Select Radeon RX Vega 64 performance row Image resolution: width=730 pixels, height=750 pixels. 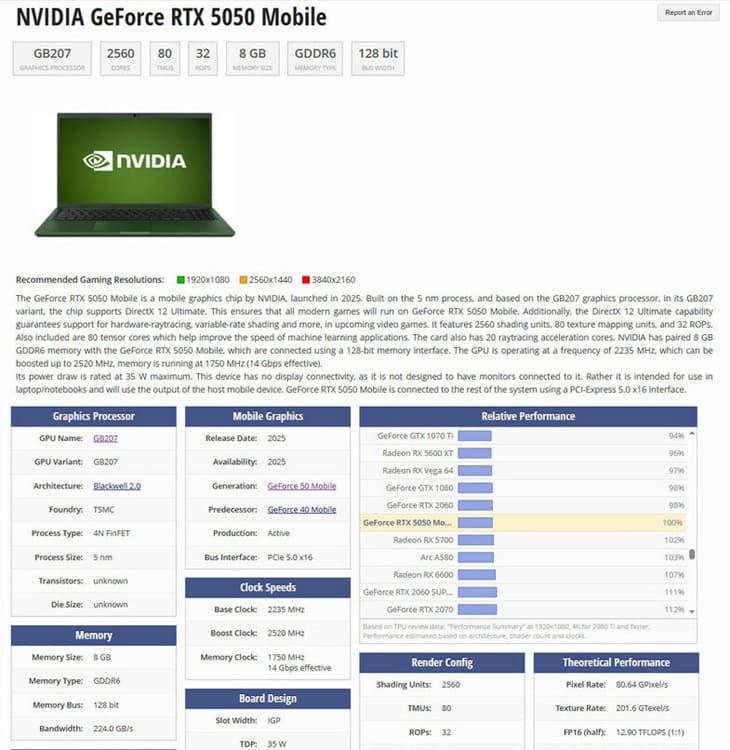pyautogui.click(x=523, y=471)
